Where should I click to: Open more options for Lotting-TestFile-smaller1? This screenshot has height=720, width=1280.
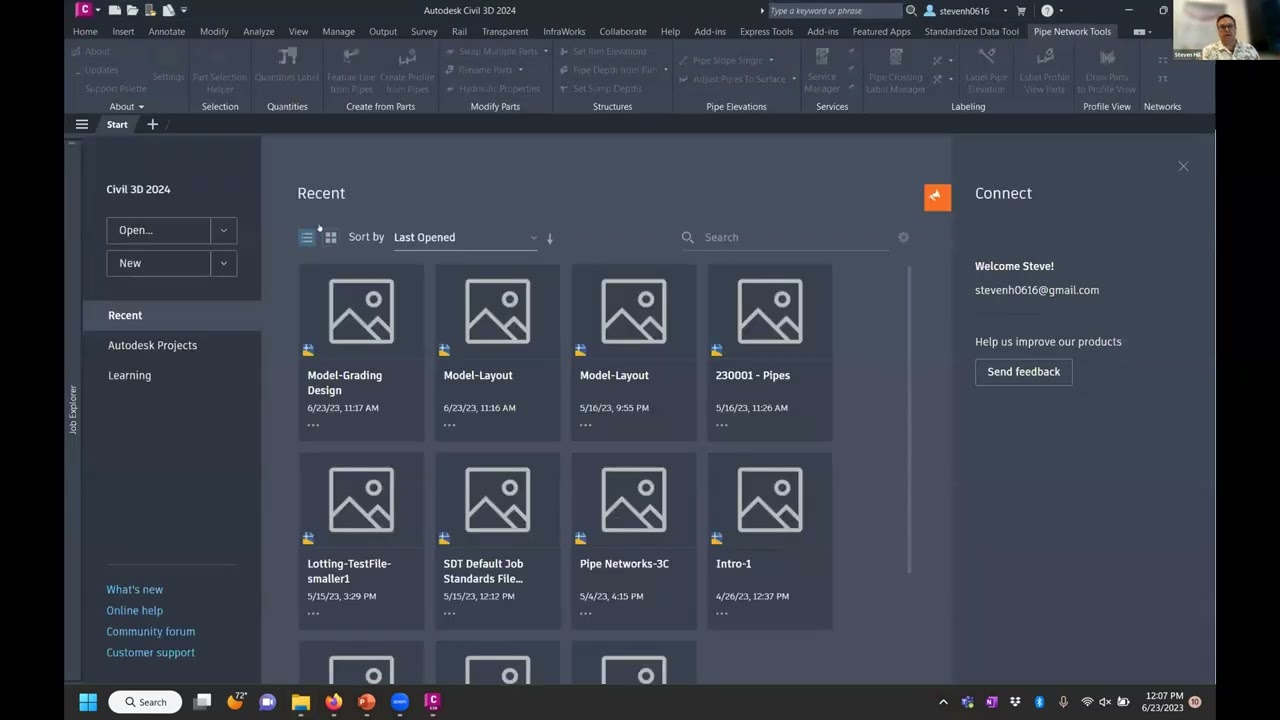313,613
